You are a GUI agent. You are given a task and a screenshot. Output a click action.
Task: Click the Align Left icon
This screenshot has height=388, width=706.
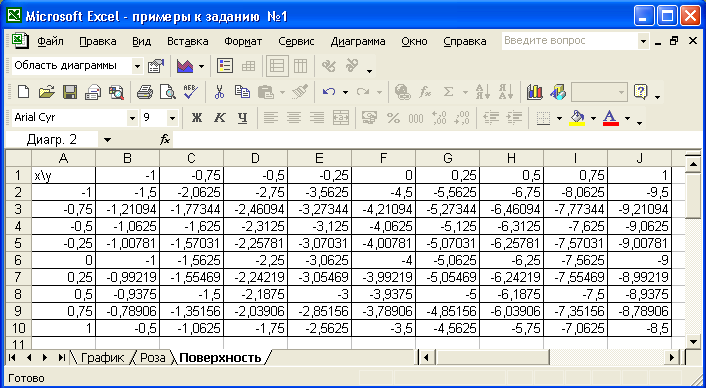(271, 118)
